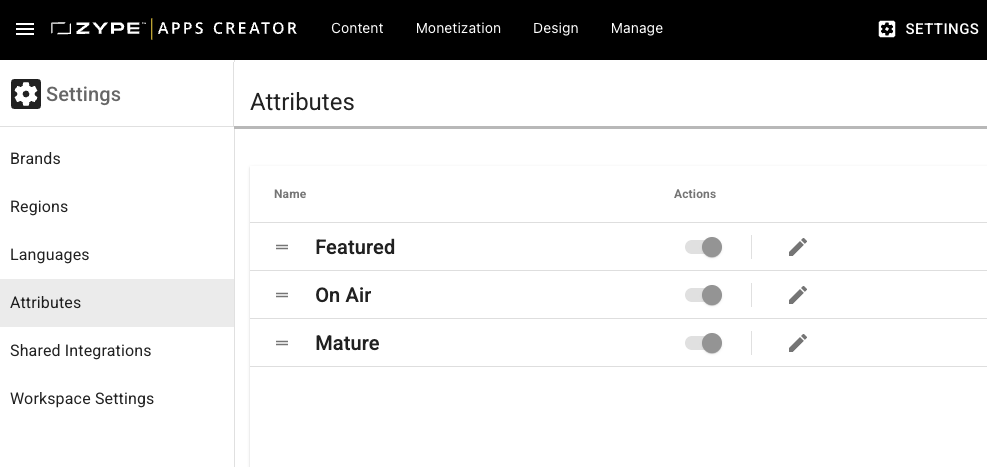Open the Design menu
Viewport: 987px width, 467px height.
(556, 28)
